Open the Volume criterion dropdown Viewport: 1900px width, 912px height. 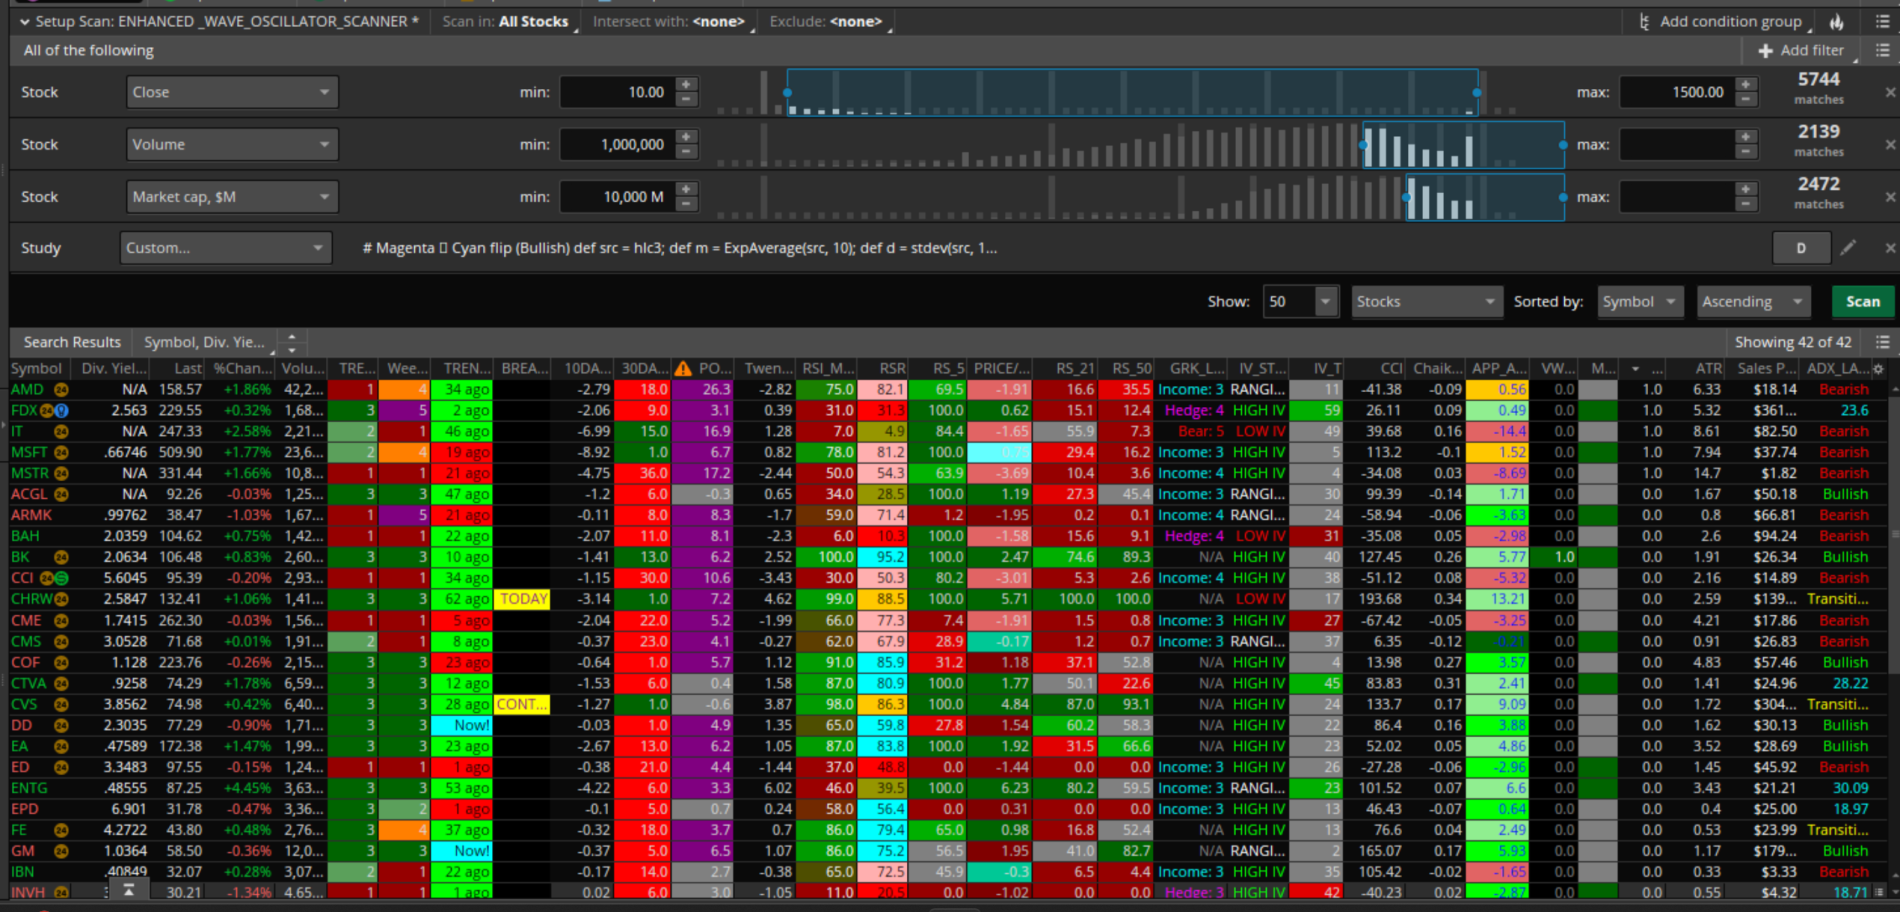232,145
